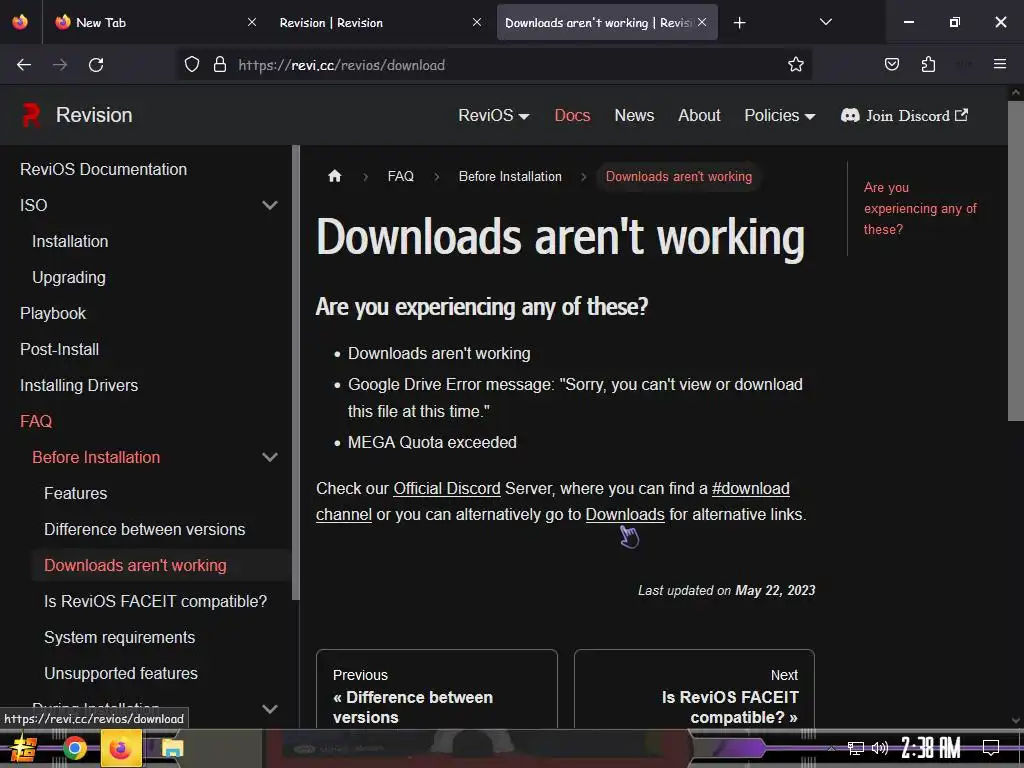Reload the current page
The image size is (1024, 768).
tap(96, 65)
